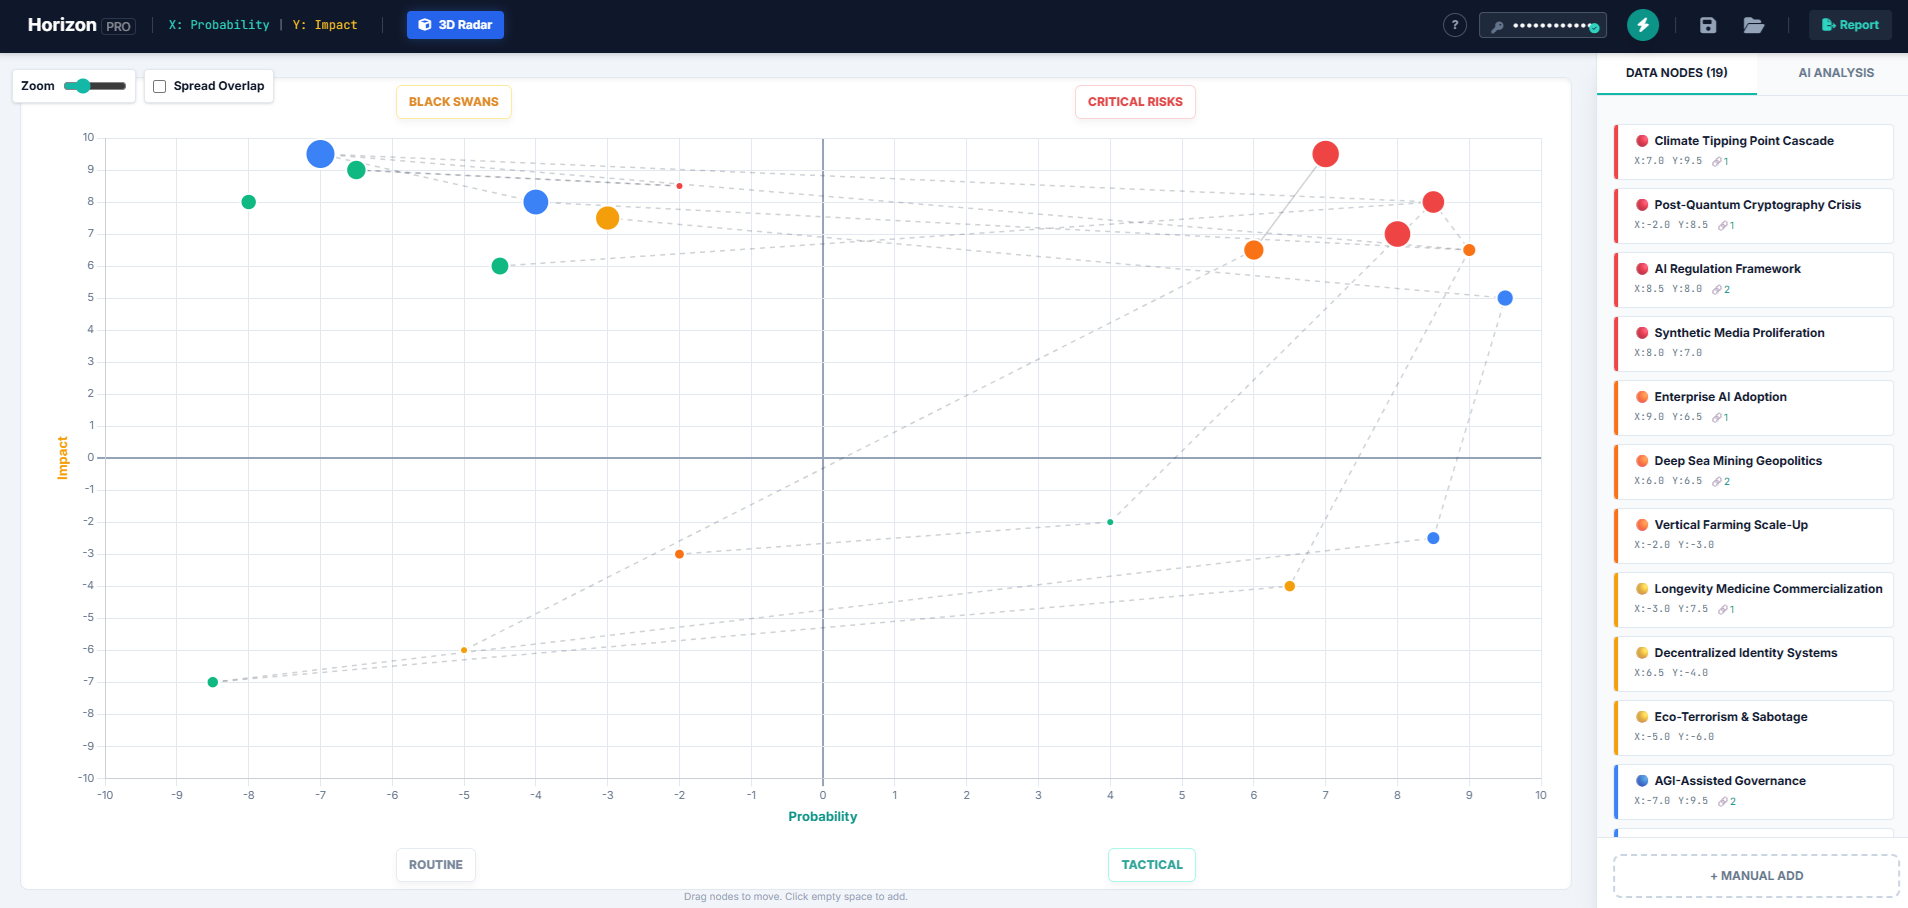Select the Data Nodes tab
The height and width of the screenshot is (908, 1908).
coord(1676,73)
